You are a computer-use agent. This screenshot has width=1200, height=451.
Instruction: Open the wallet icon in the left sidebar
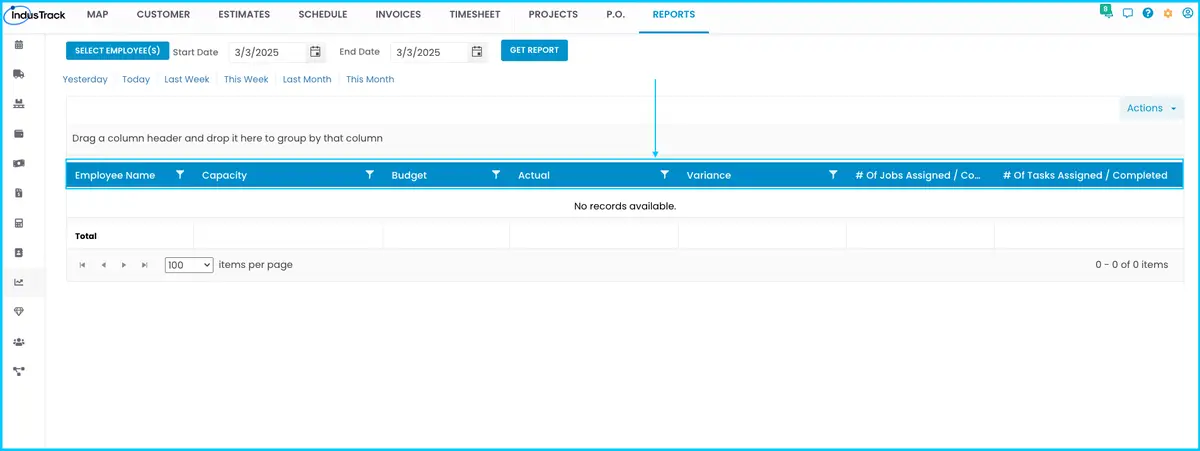pyautogui.click(x=19, y=134)
